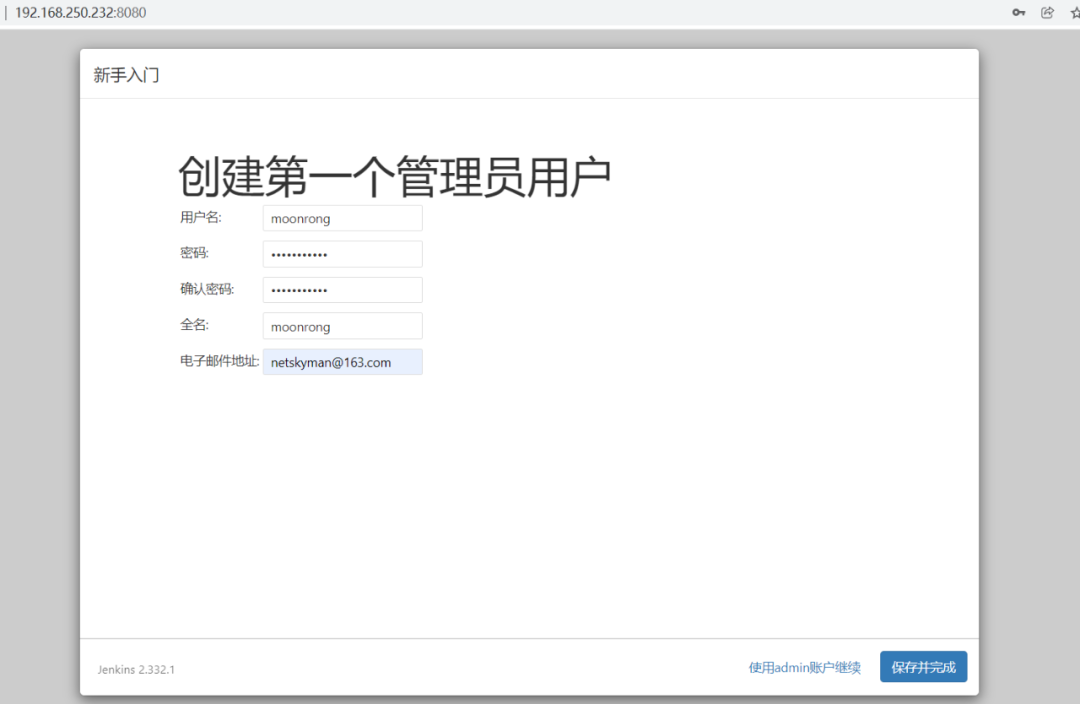The height and width of the screenshot is (704, 1080).
Task: Click the 确认密码 label
Action: point(206,289)
